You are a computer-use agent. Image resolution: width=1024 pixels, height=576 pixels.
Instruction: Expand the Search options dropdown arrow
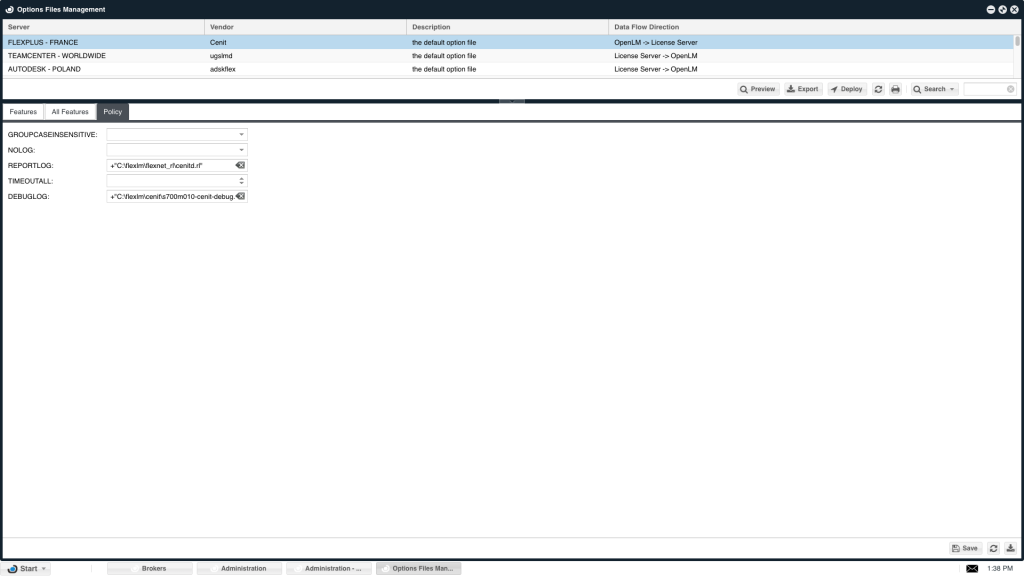coord(952,89)
